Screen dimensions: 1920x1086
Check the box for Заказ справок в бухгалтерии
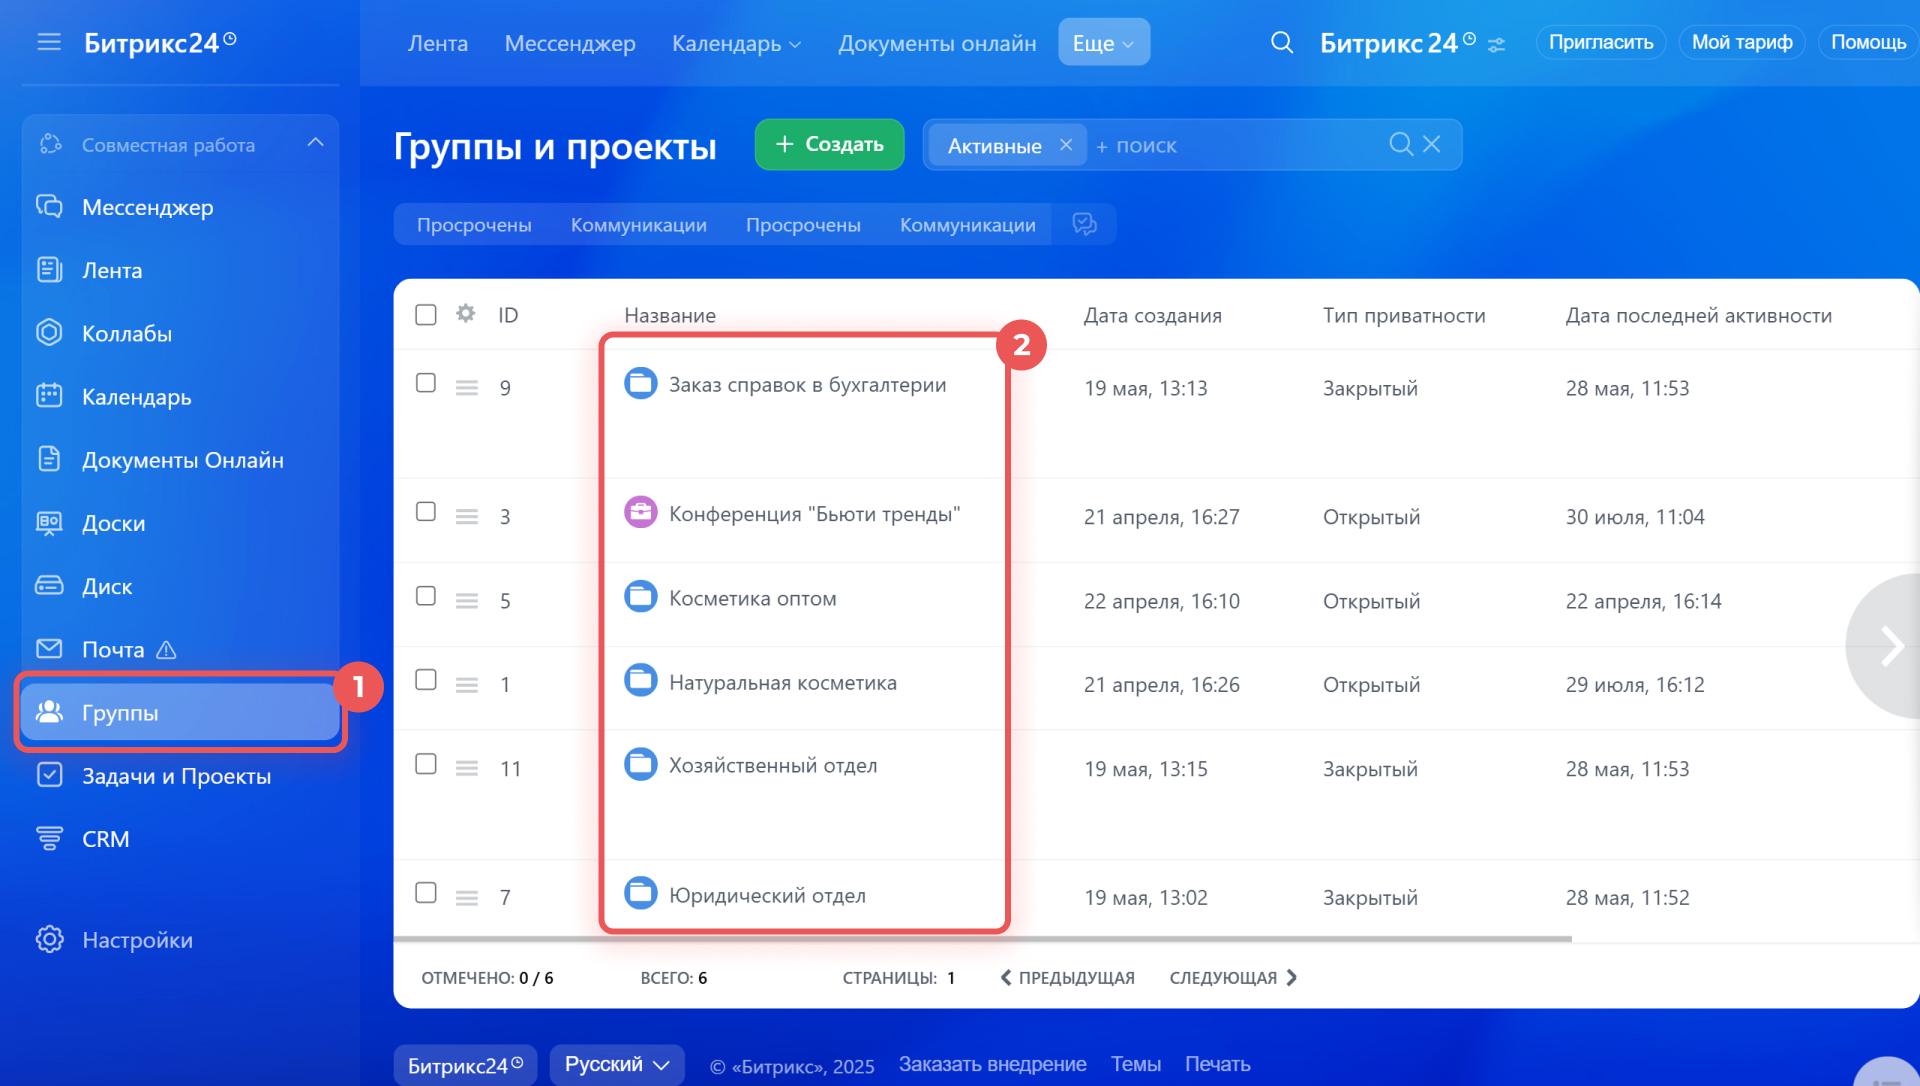click(x=426, y=383)
